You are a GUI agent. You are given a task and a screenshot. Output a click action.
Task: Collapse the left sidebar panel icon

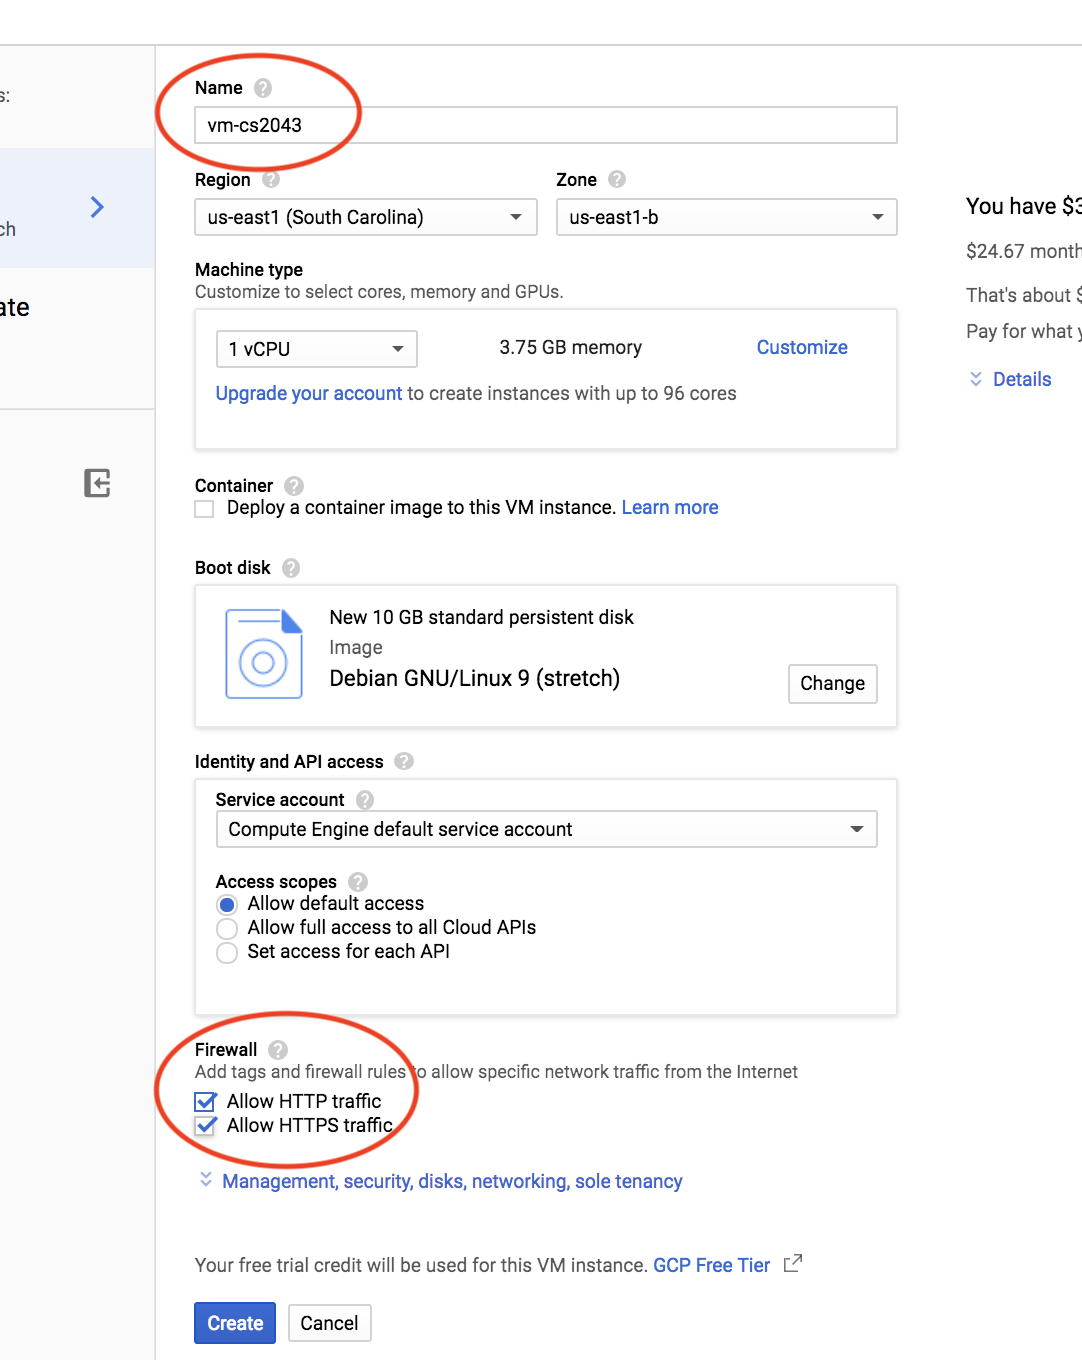pos(97,484)
